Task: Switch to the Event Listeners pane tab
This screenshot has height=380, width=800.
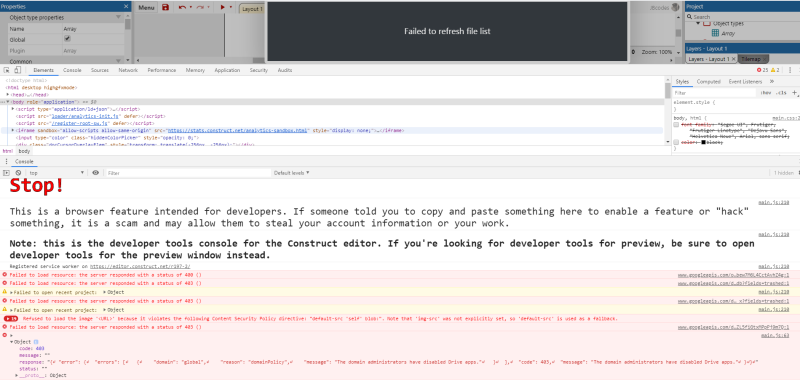Action: click(745, 82)
